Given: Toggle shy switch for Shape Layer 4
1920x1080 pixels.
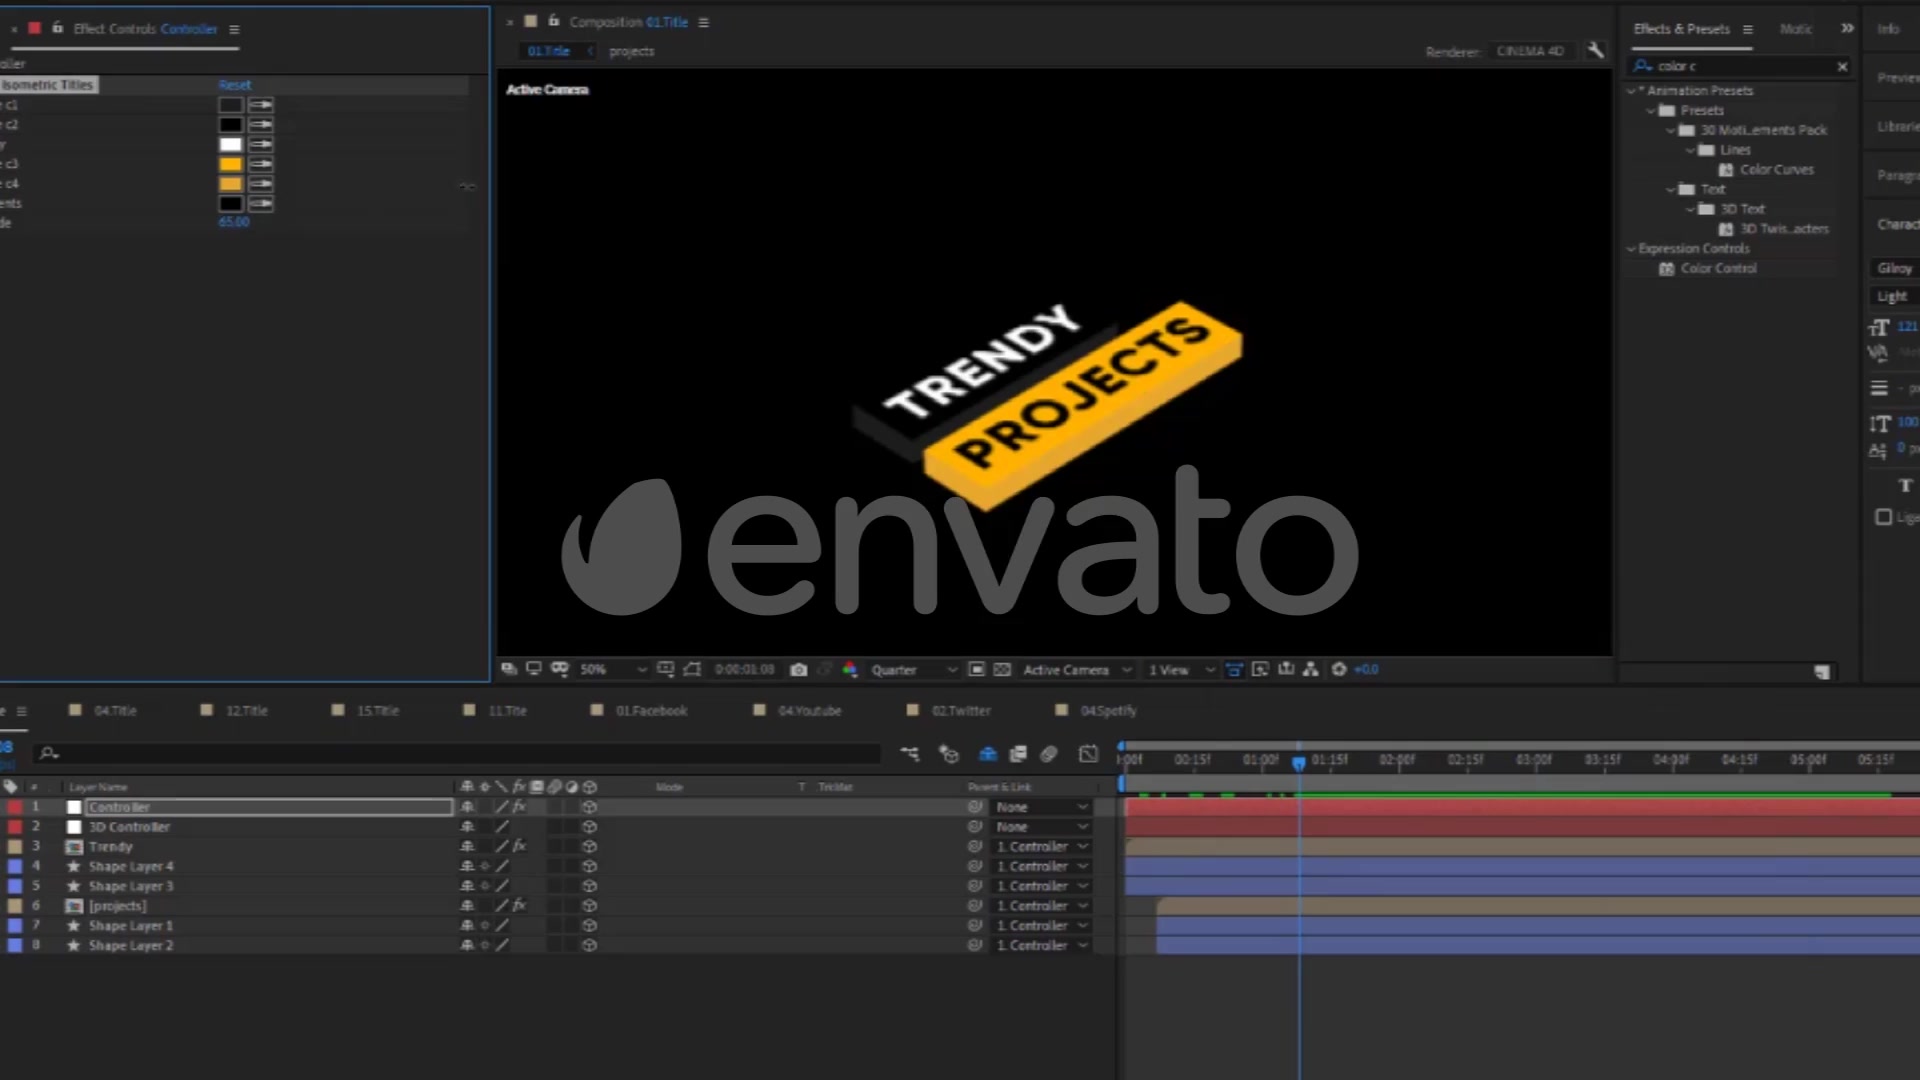Looking at the screenshot, I should coord(467,866).
